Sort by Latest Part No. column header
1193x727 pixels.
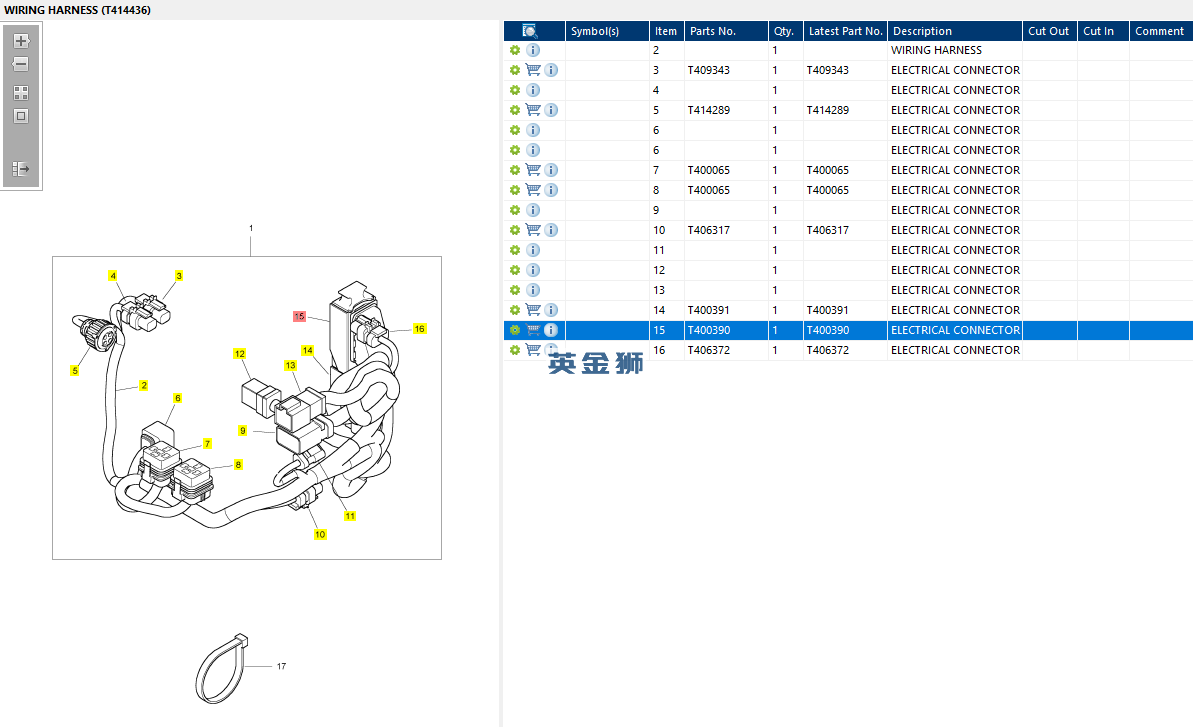pyautogui.click(x=845, y=31)
